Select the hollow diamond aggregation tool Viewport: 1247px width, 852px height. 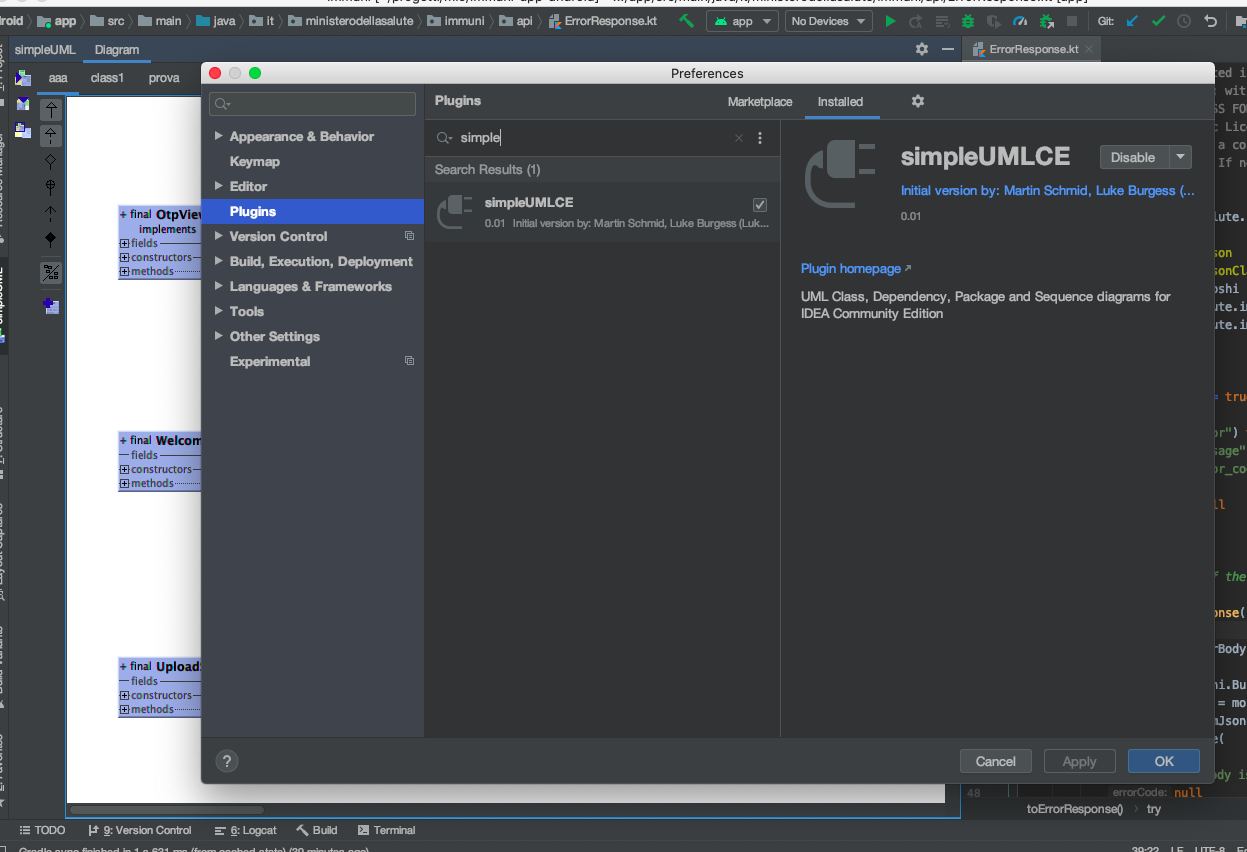coord(51,161)
